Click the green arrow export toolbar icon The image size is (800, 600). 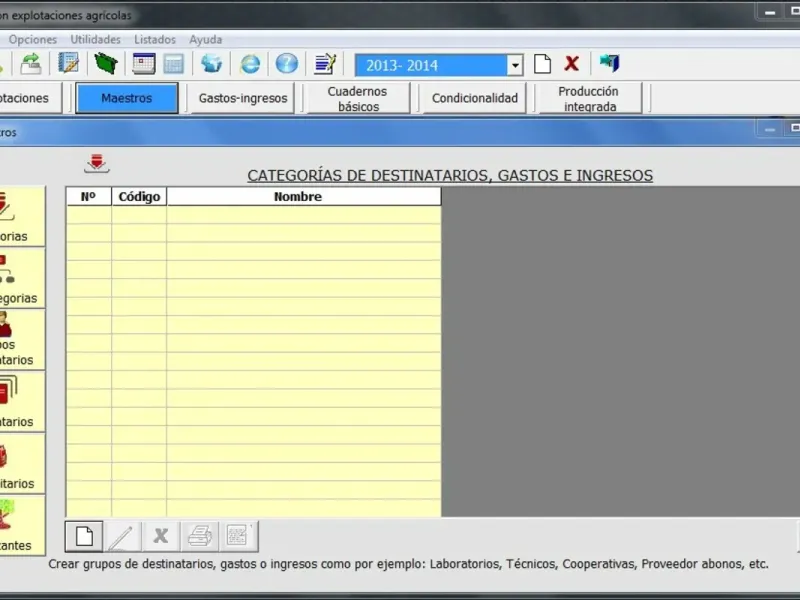(31, 64)
